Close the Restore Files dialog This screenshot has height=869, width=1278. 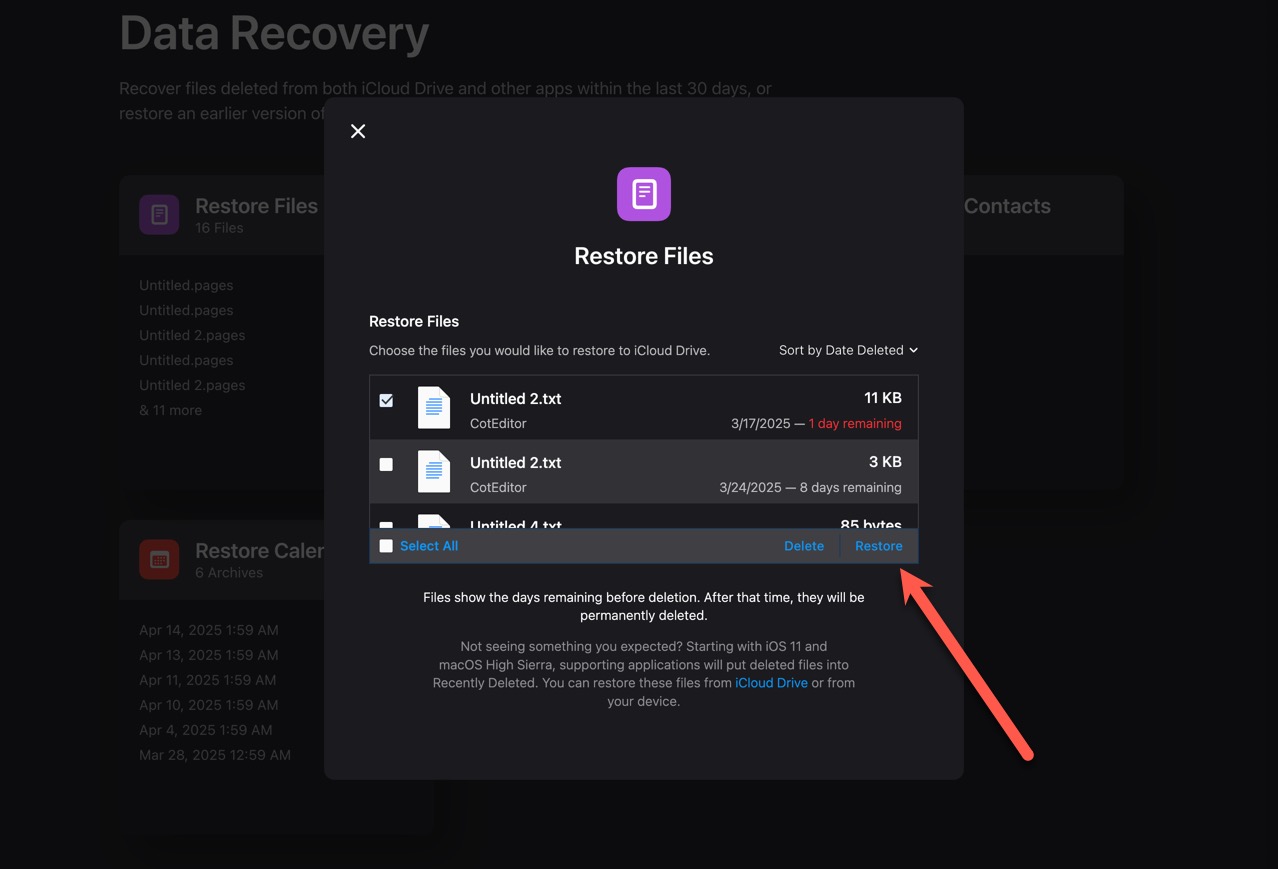358,131
